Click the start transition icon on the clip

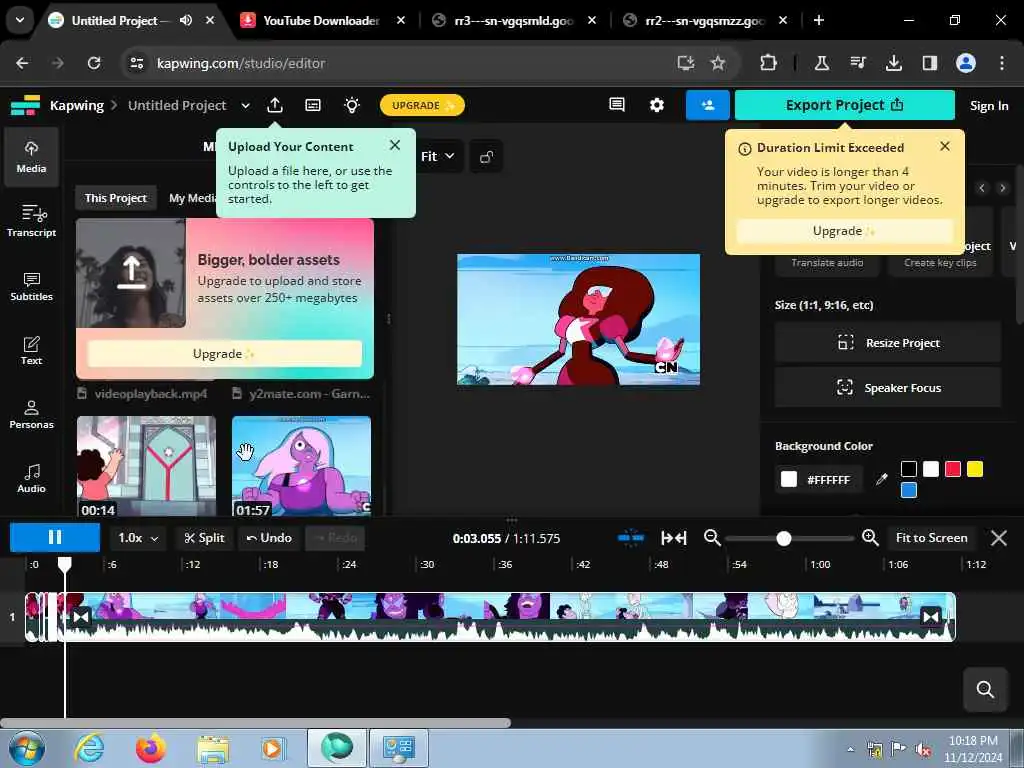pyautogui.click(x=81, y=616)
